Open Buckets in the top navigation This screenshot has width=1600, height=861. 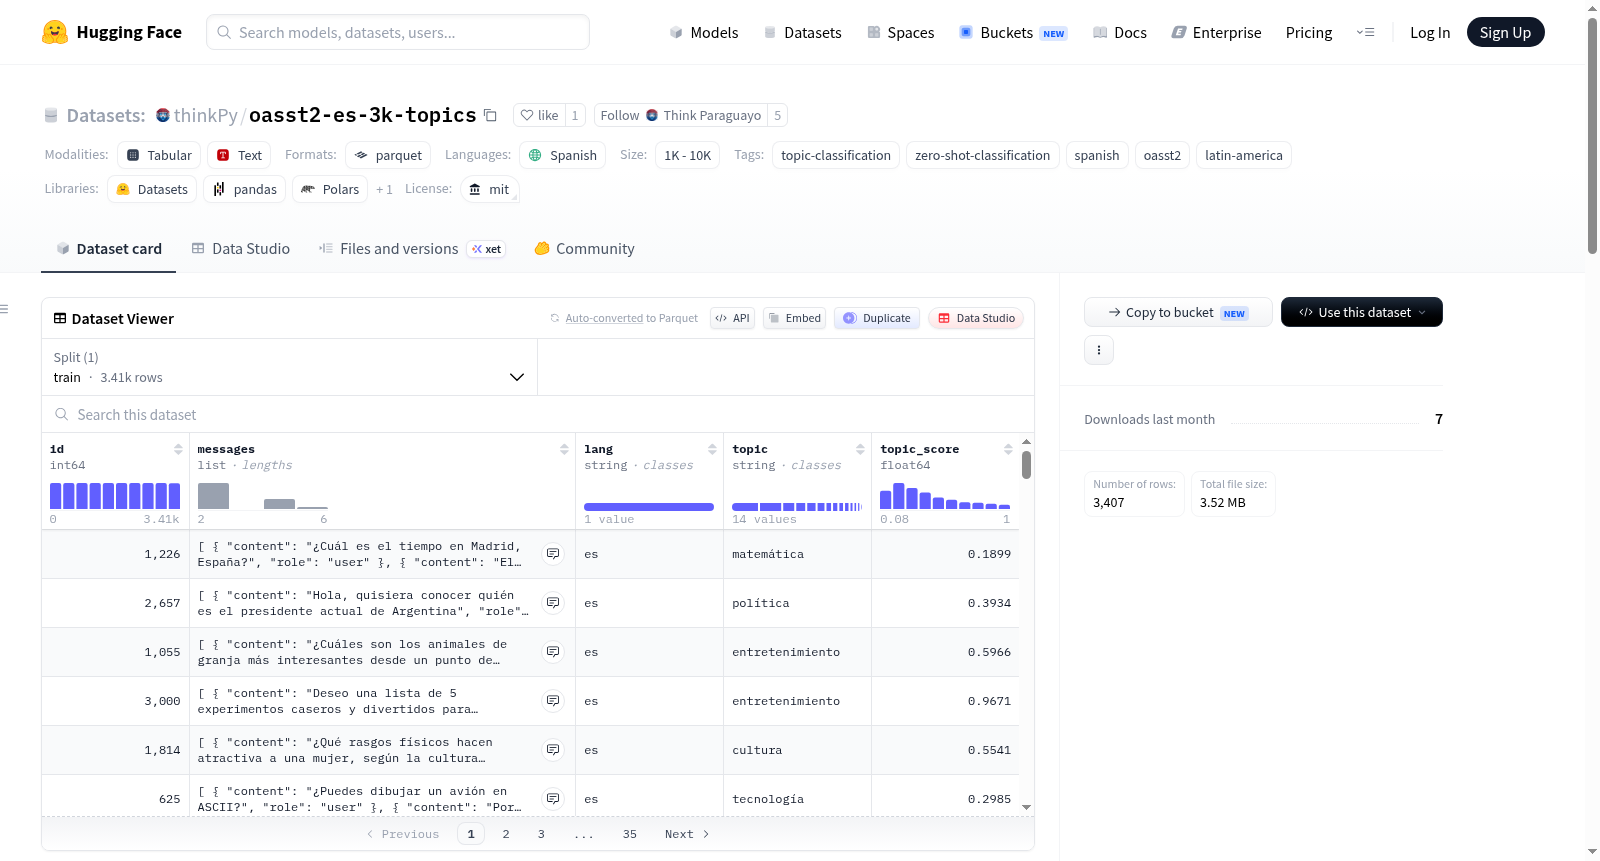tap(1013, 33)
